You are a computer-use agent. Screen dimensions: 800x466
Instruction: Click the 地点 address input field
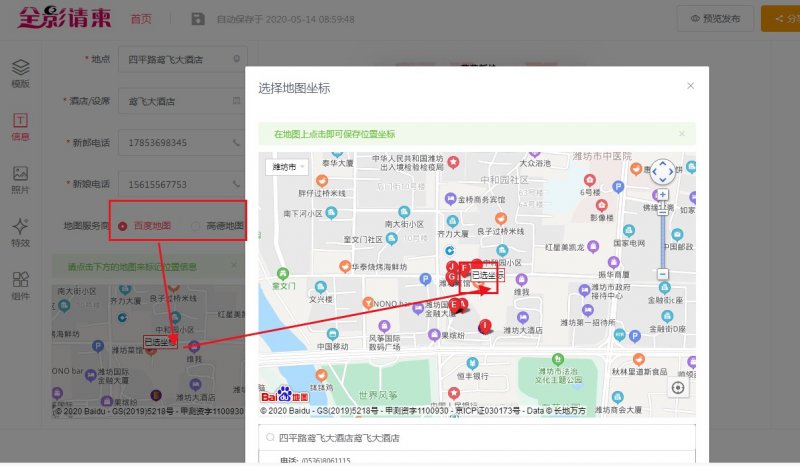[183, 59]
